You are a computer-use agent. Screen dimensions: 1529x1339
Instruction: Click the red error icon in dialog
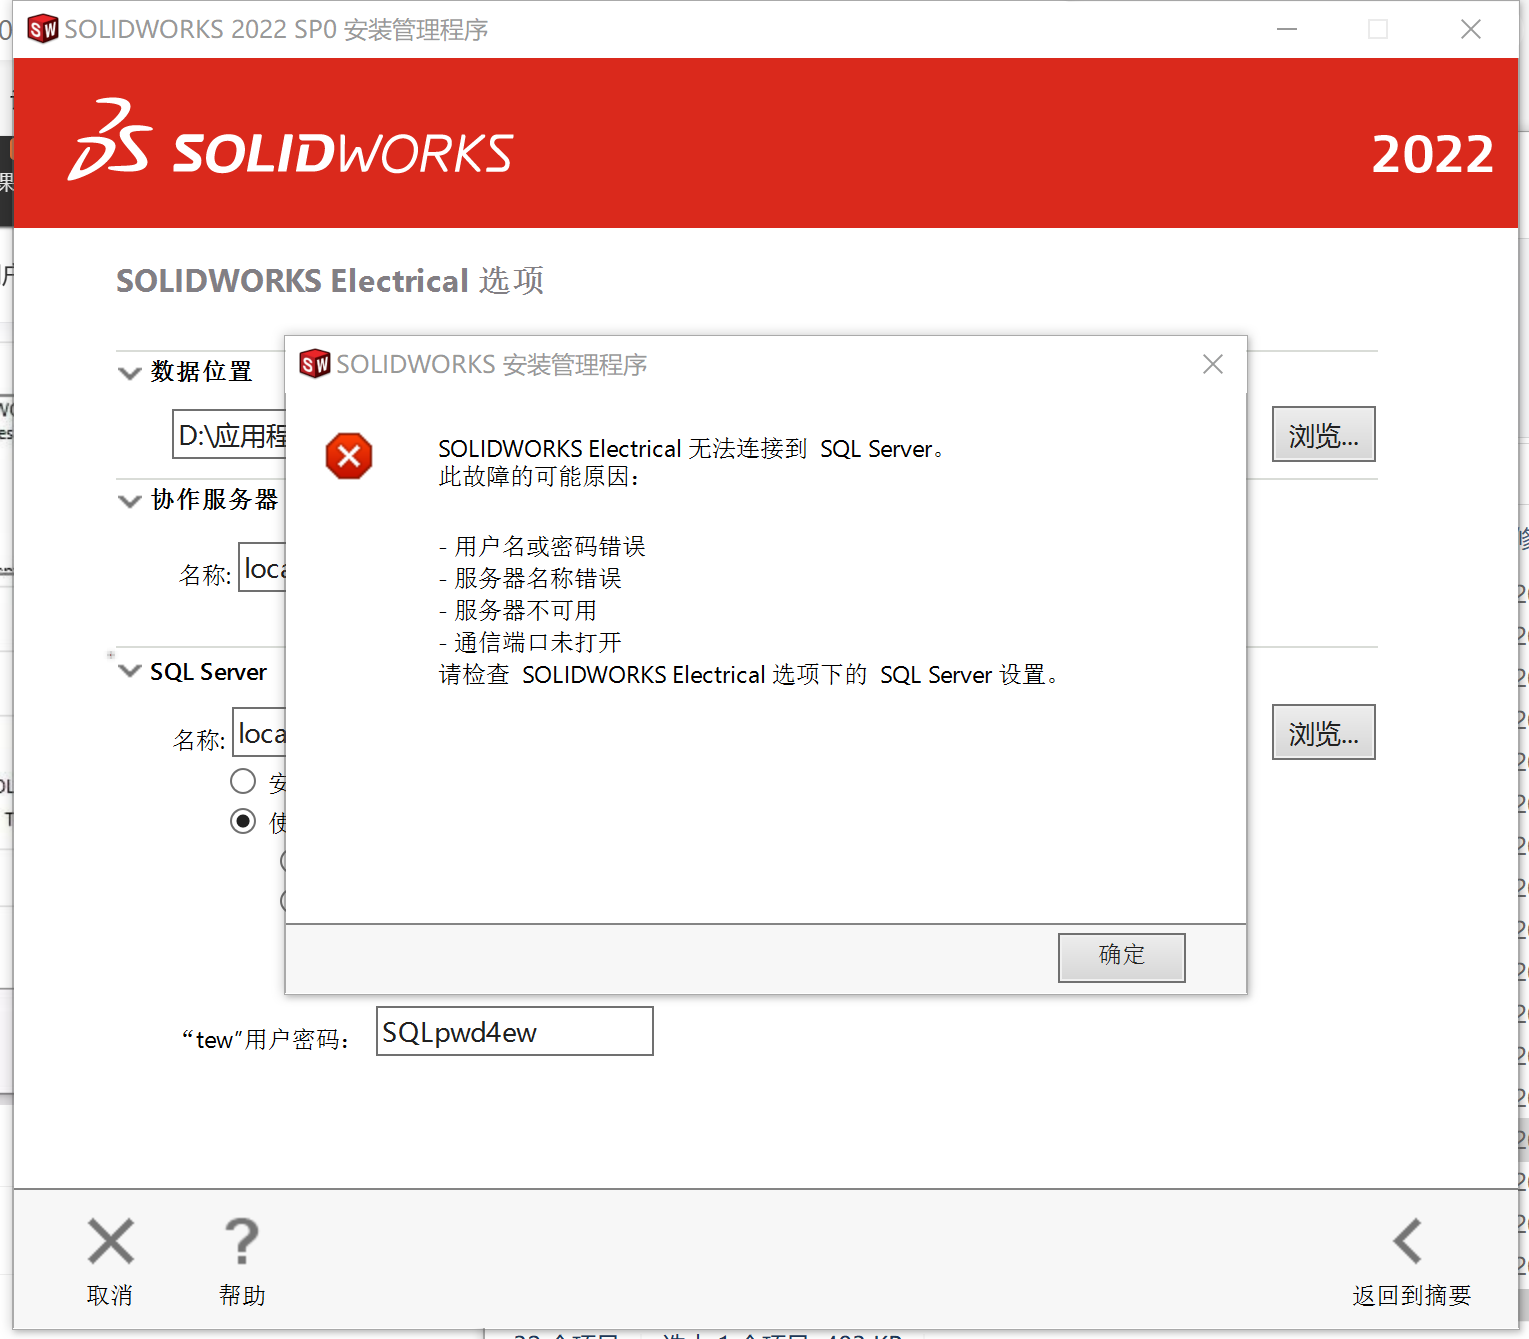coord(349,456)
